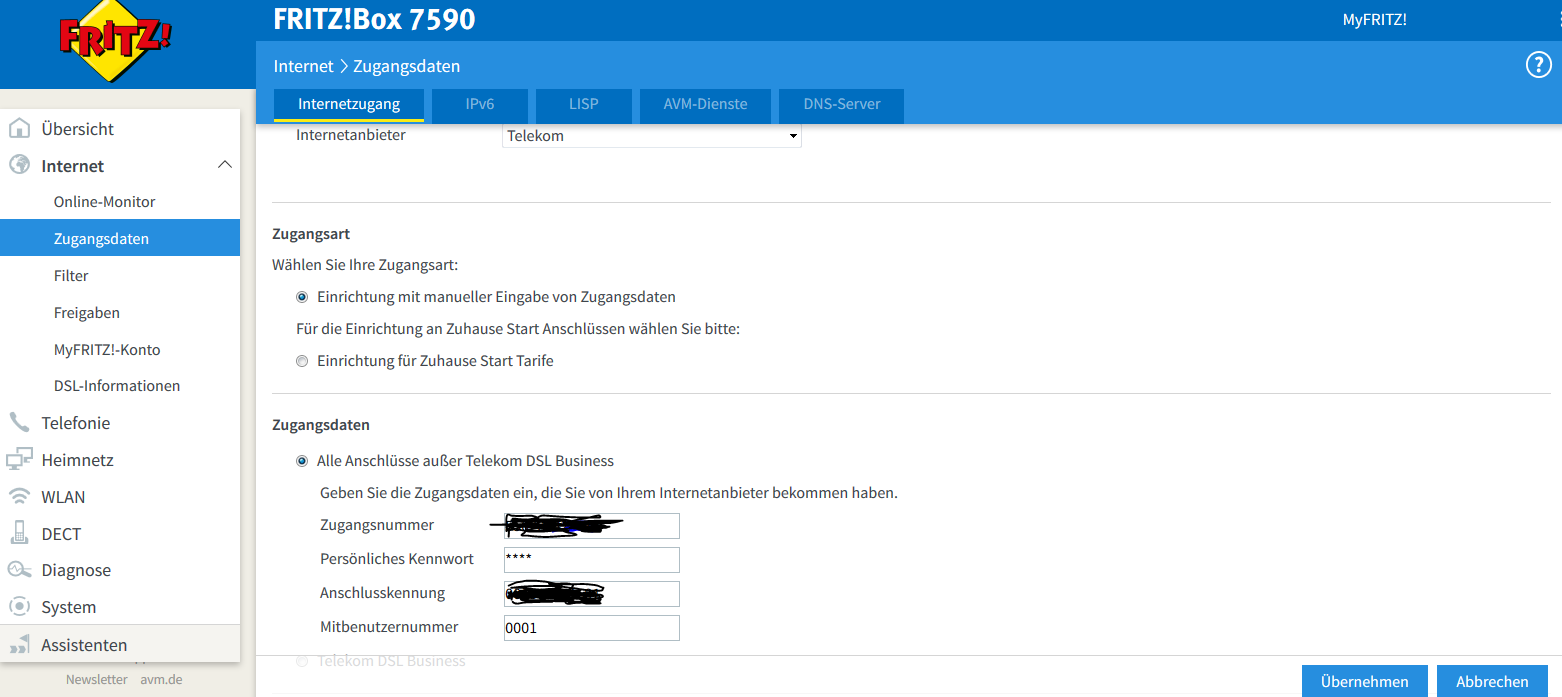Image resolution: width=1562 pixels, height=697 pixels.
Task: Open the Newsletter link
Action: (97, 679)
